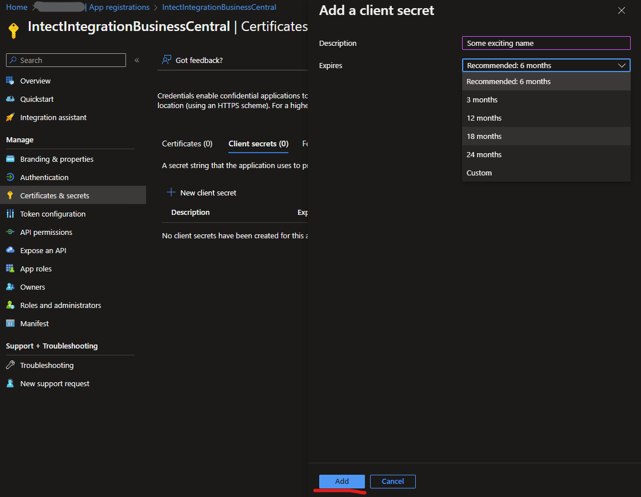641x497 pixels.
Task: Choose the 24 months expiry option
Action: (x=546, y=154)
